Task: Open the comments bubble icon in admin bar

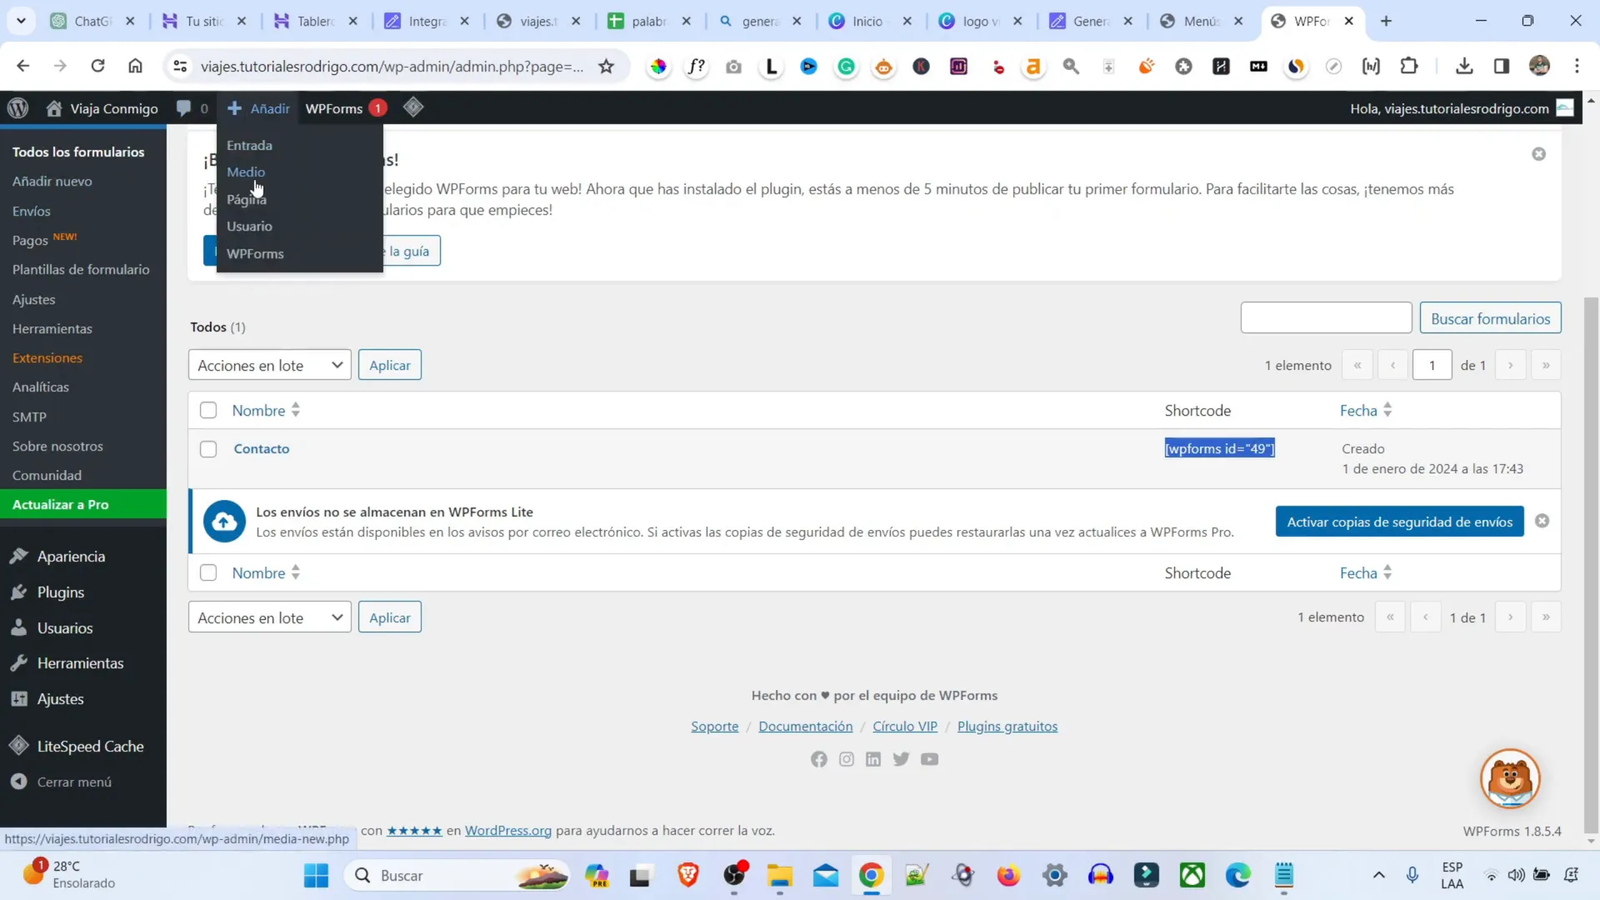Action: (x=183, y=108)
